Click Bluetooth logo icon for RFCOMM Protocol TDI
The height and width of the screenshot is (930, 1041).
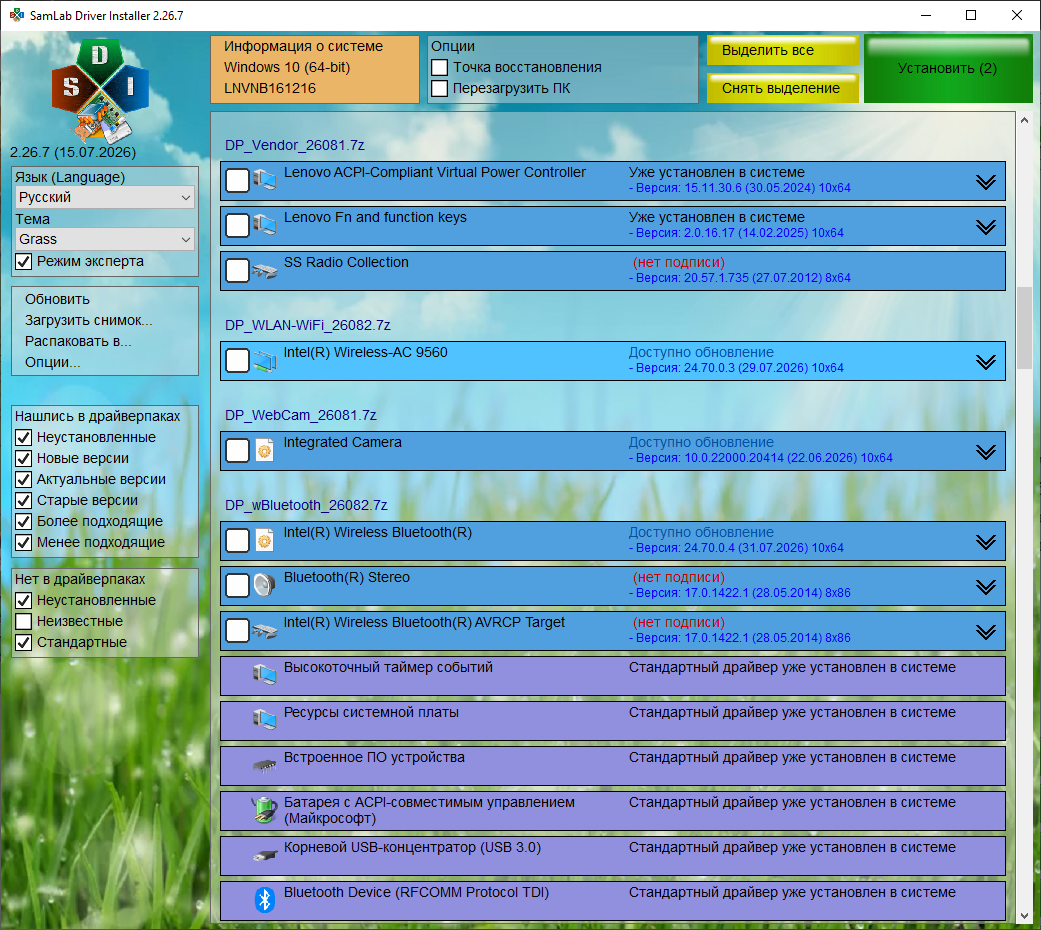coord(264,899)
